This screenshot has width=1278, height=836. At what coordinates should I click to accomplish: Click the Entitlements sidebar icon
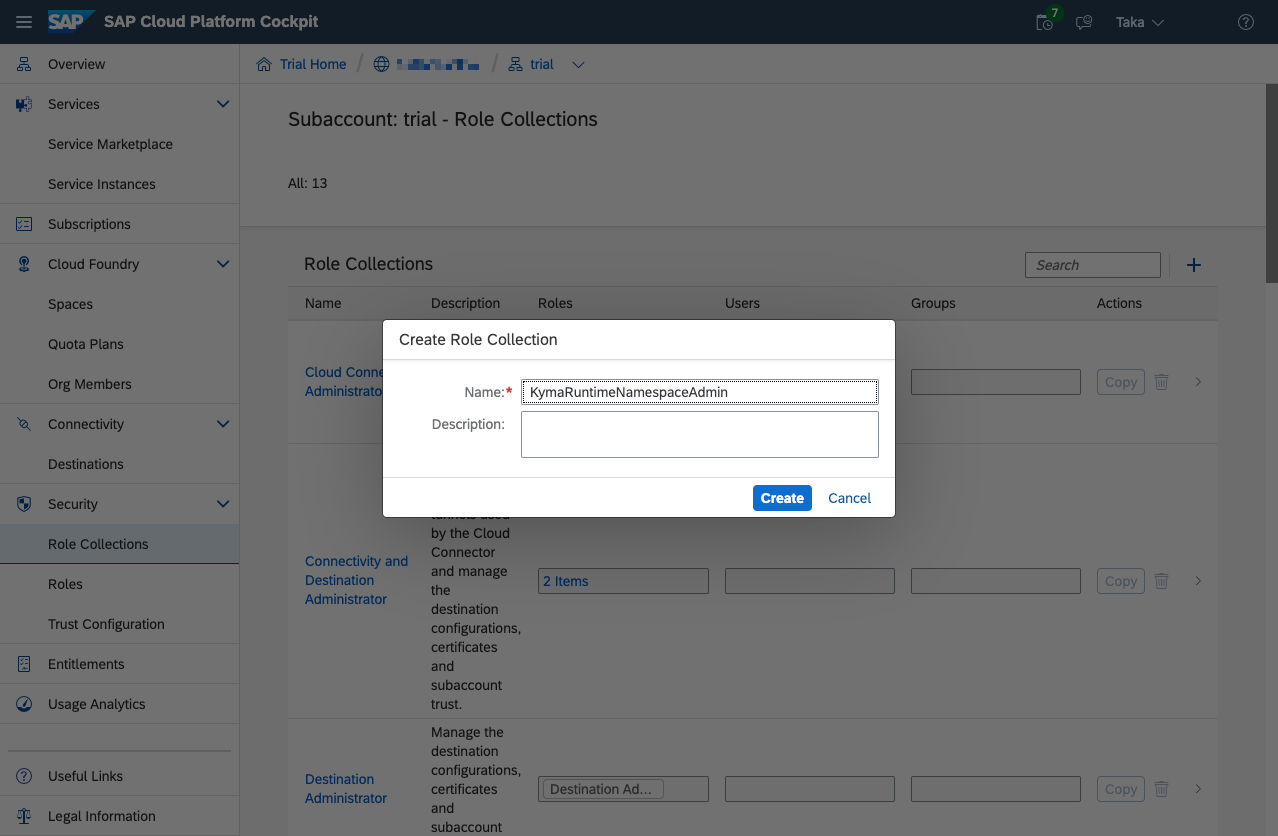[x=25, y=664]
